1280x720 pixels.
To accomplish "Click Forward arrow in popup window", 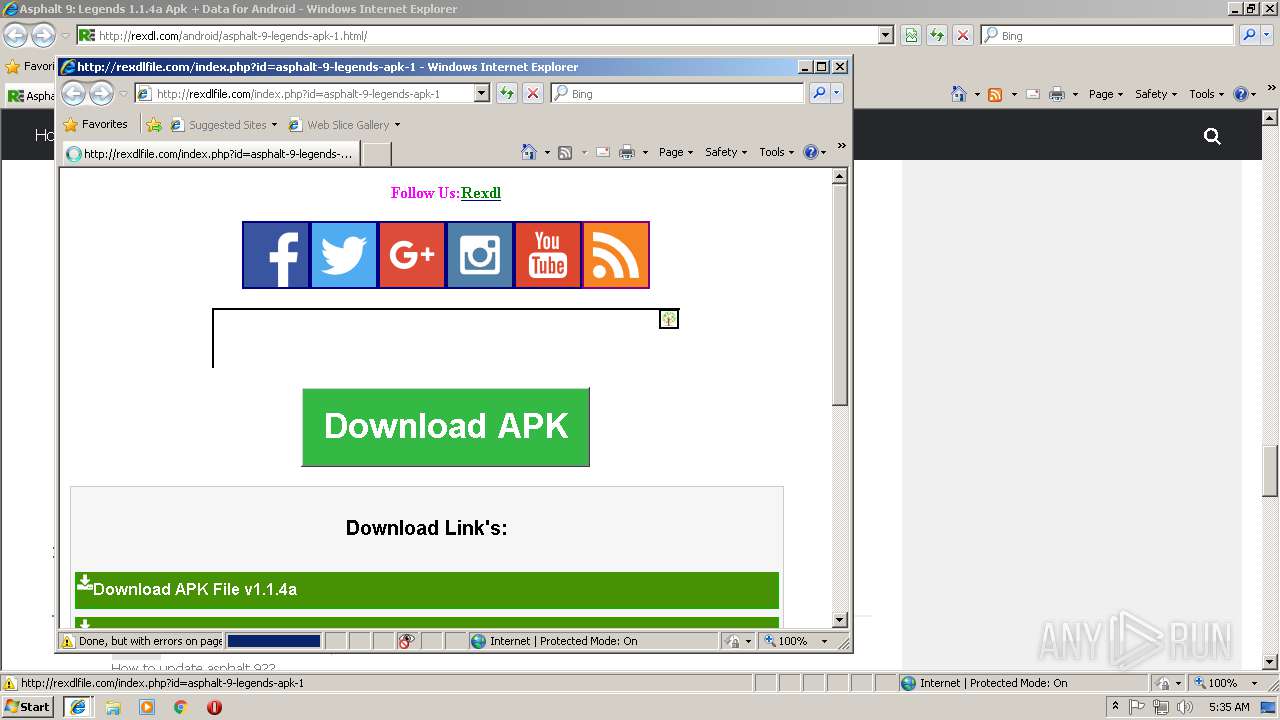I will click(101, 93).
